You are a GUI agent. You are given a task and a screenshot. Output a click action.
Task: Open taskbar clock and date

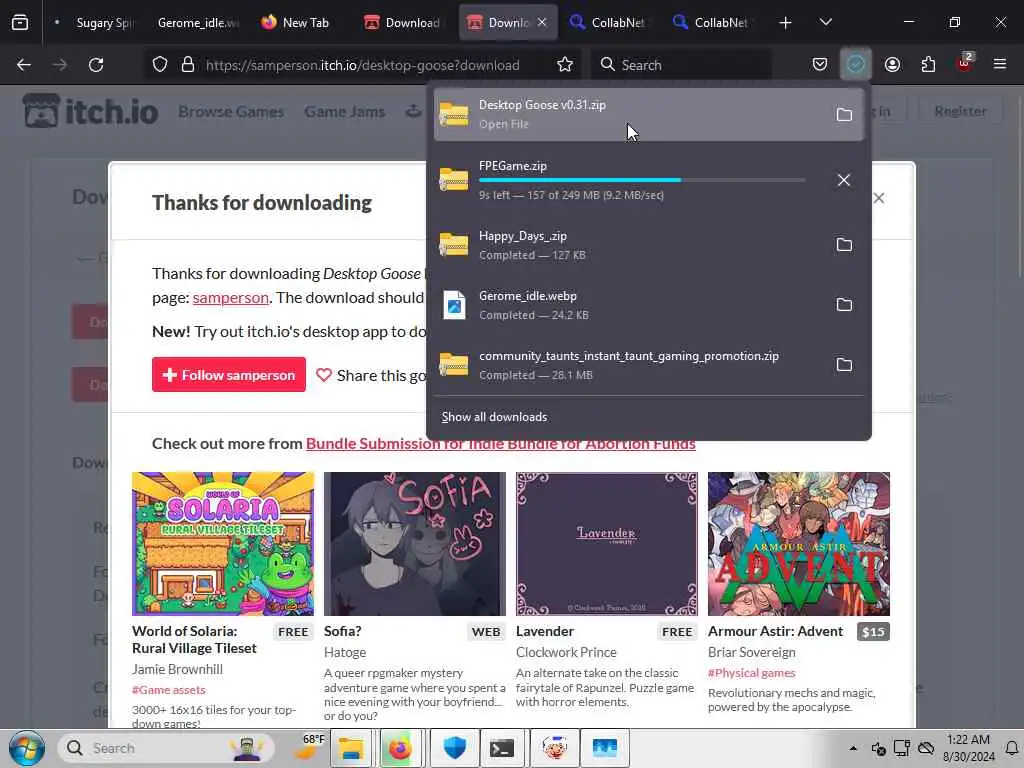tap(968, 748)
